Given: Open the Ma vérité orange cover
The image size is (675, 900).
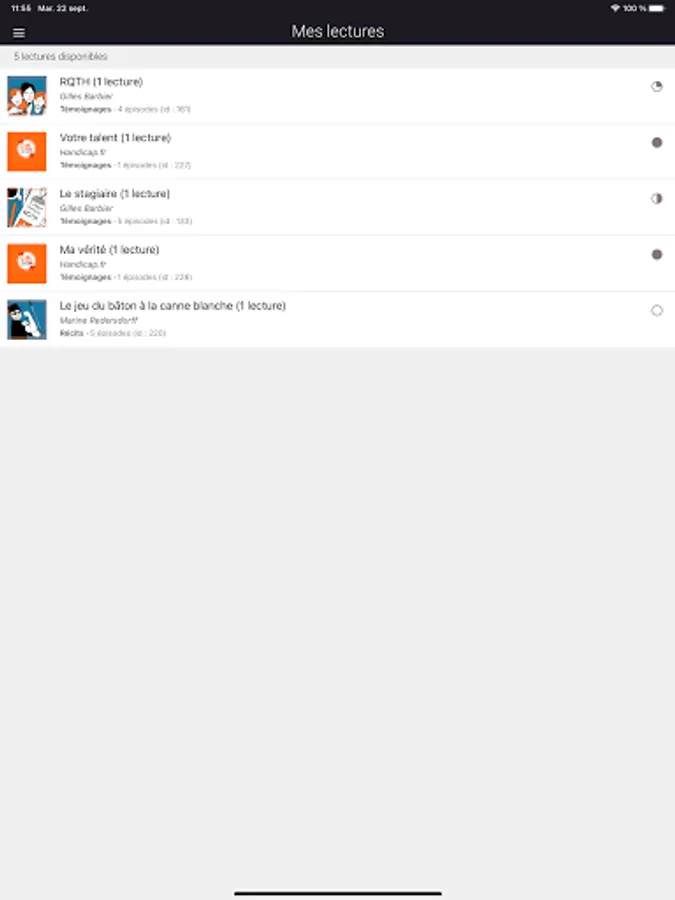Looking at the screenshot, I should [x=26, y=263].
